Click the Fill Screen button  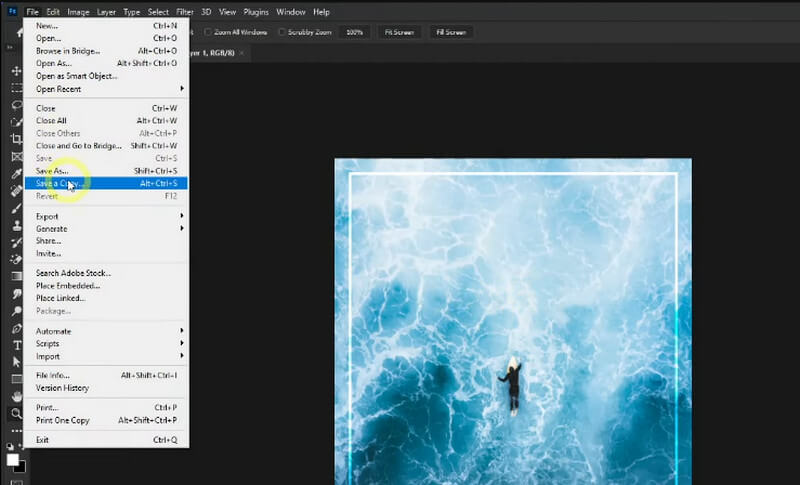[451, 32]
